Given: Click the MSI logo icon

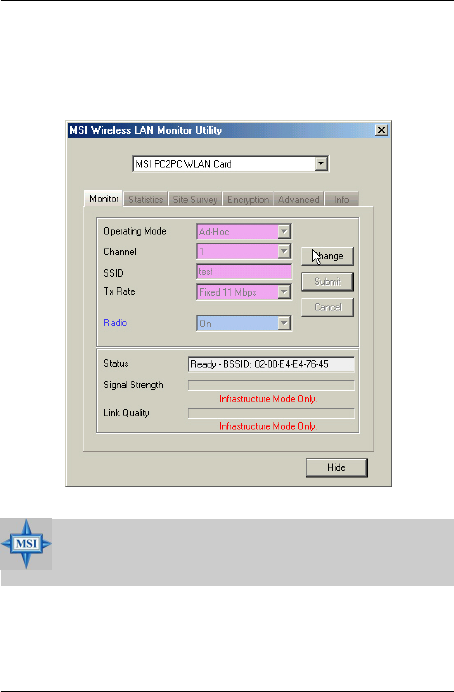Looking at the screenshot, I should pyautogui.click(x=26, y=544).
